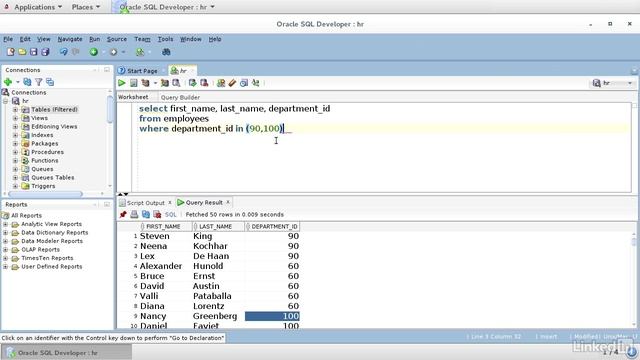
Task: Click the Explain Plan icon
Action: [145, 83]
